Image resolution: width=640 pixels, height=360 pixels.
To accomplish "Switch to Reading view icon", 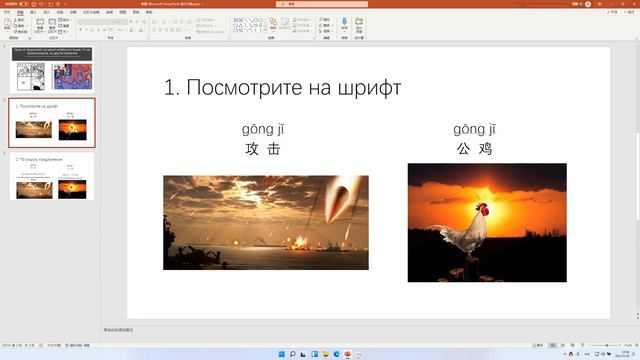I will pos(572,345).
